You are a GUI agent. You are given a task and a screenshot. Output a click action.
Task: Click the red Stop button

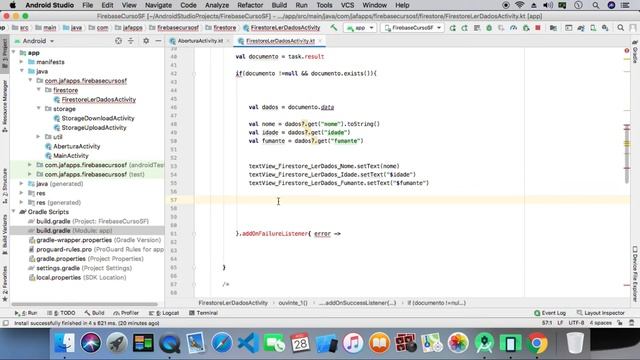(538, 28)
